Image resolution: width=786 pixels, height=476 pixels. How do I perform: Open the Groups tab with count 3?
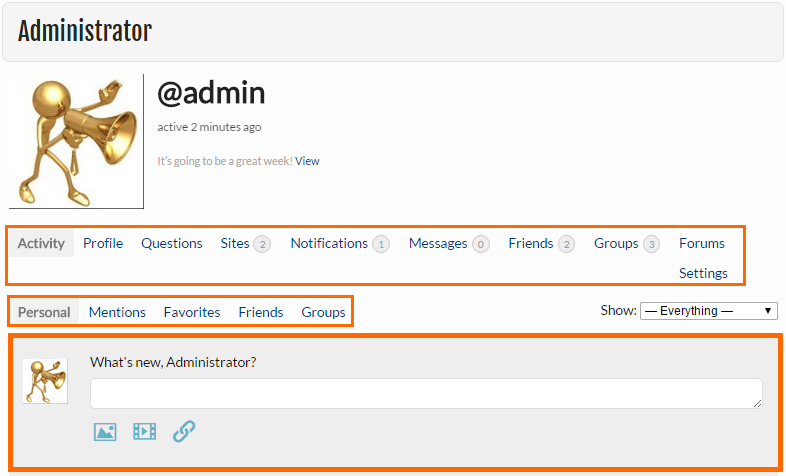tap(627, 244)
